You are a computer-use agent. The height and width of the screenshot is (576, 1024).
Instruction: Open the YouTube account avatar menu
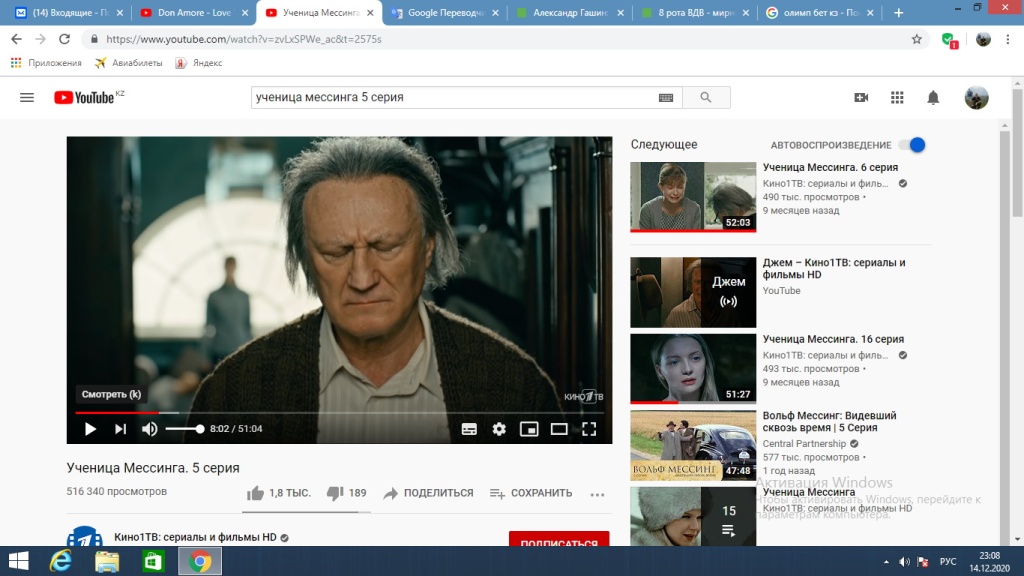pyautogui.click(x=976, y=97)
